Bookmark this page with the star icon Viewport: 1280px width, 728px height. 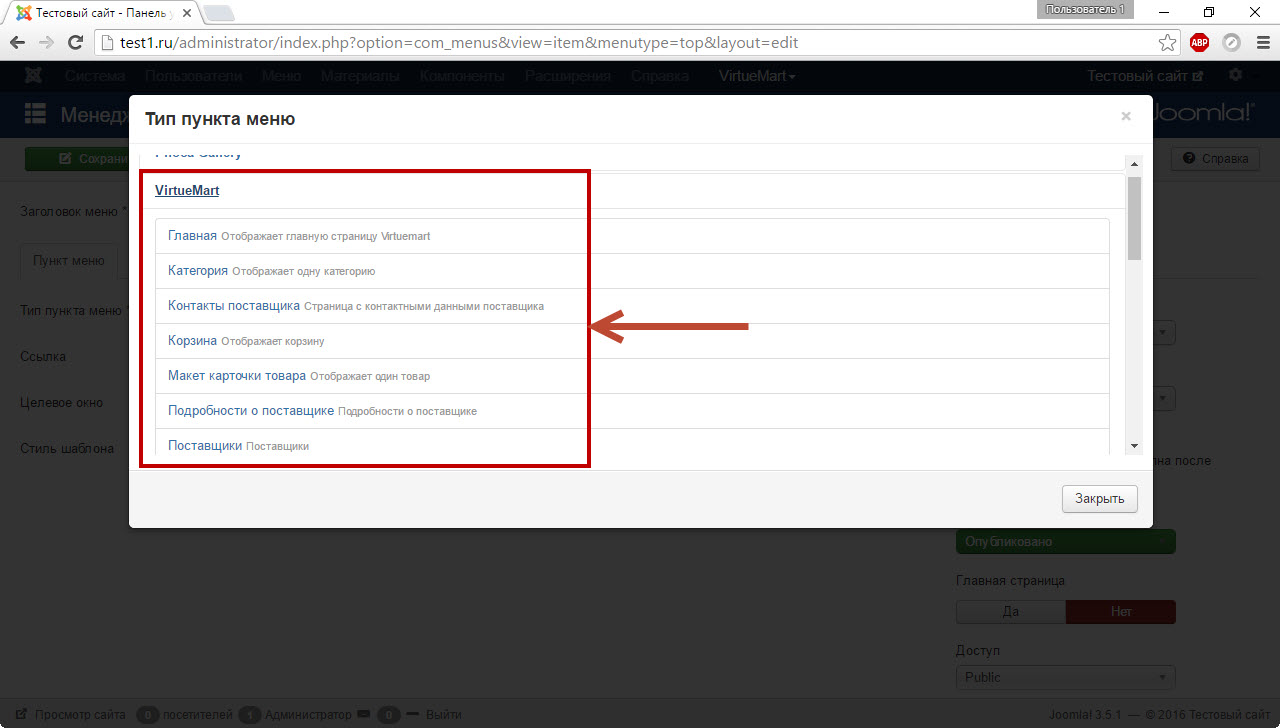coord(1167,43)
